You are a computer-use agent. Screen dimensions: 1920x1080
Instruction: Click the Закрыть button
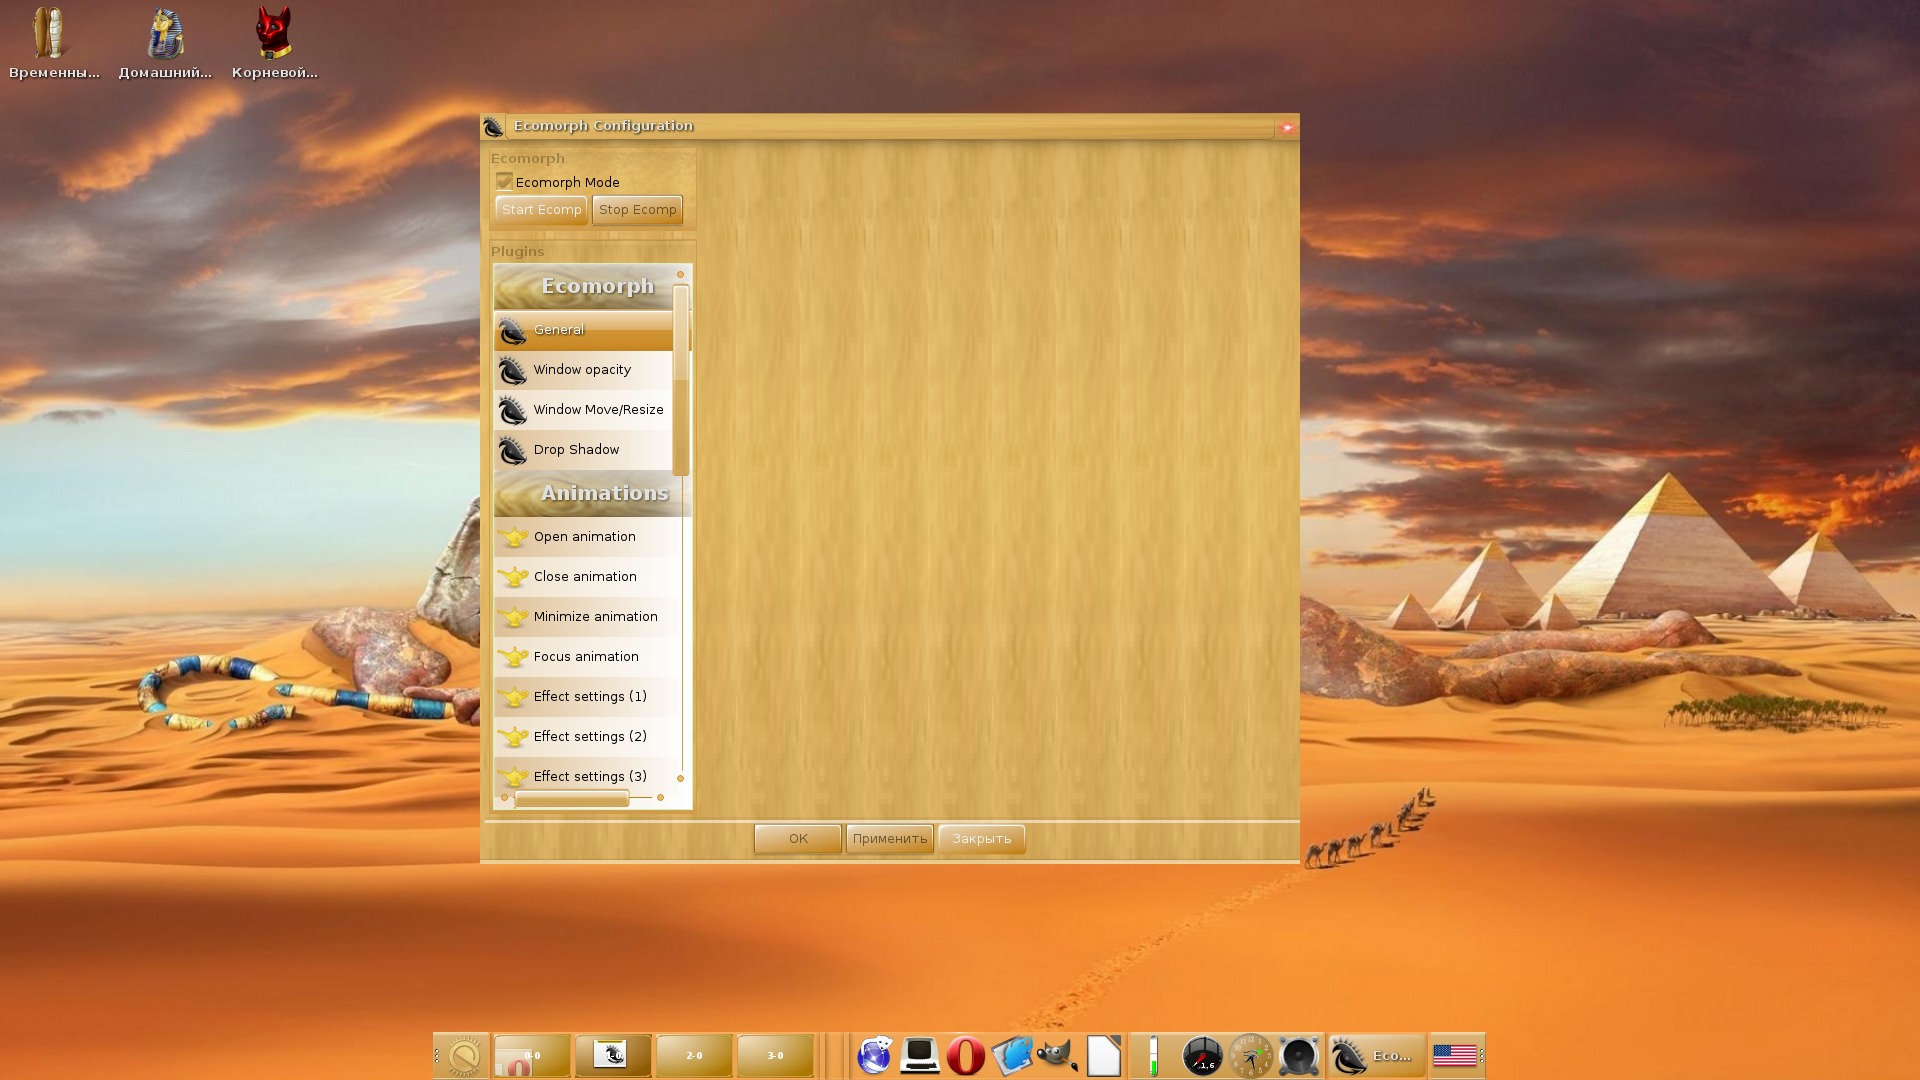pos(982,839)
